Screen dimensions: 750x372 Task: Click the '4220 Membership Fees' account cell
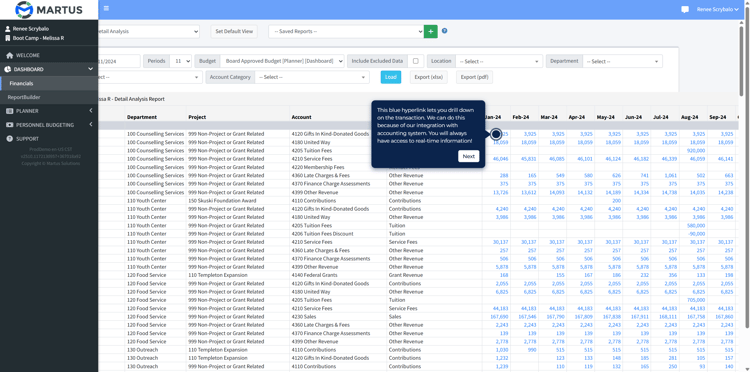pyautogui.click(x=317, y=167)
